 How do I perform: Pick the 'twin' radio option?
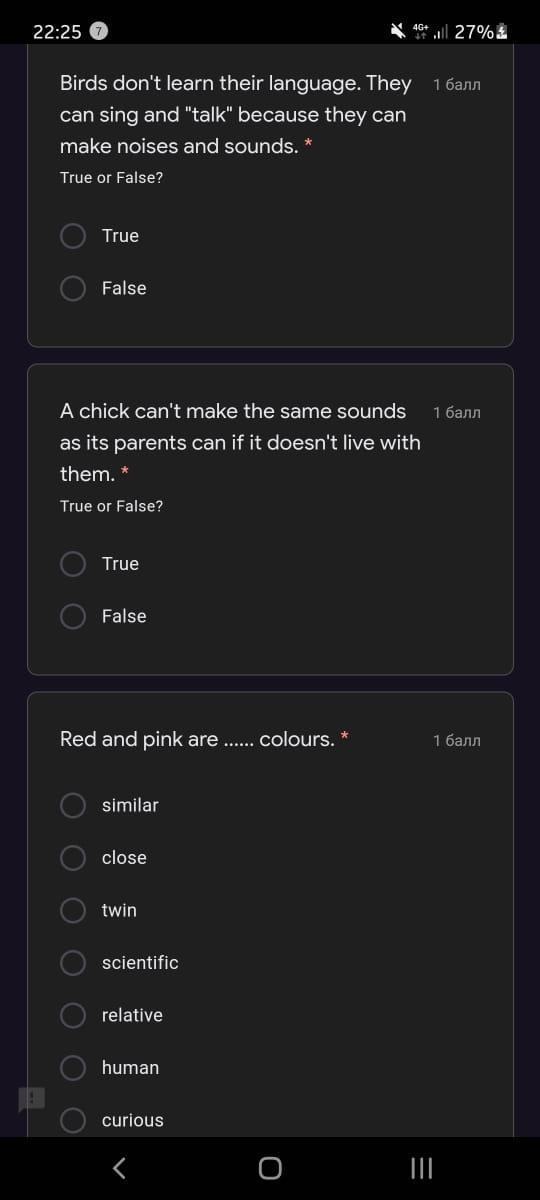coord(98,910)
